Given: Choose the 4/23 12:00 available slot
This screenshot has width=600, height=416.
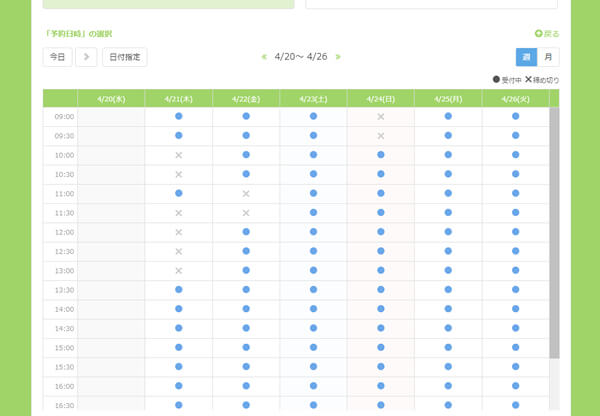Looking at the screenshot, I should [x=313, y=232].
